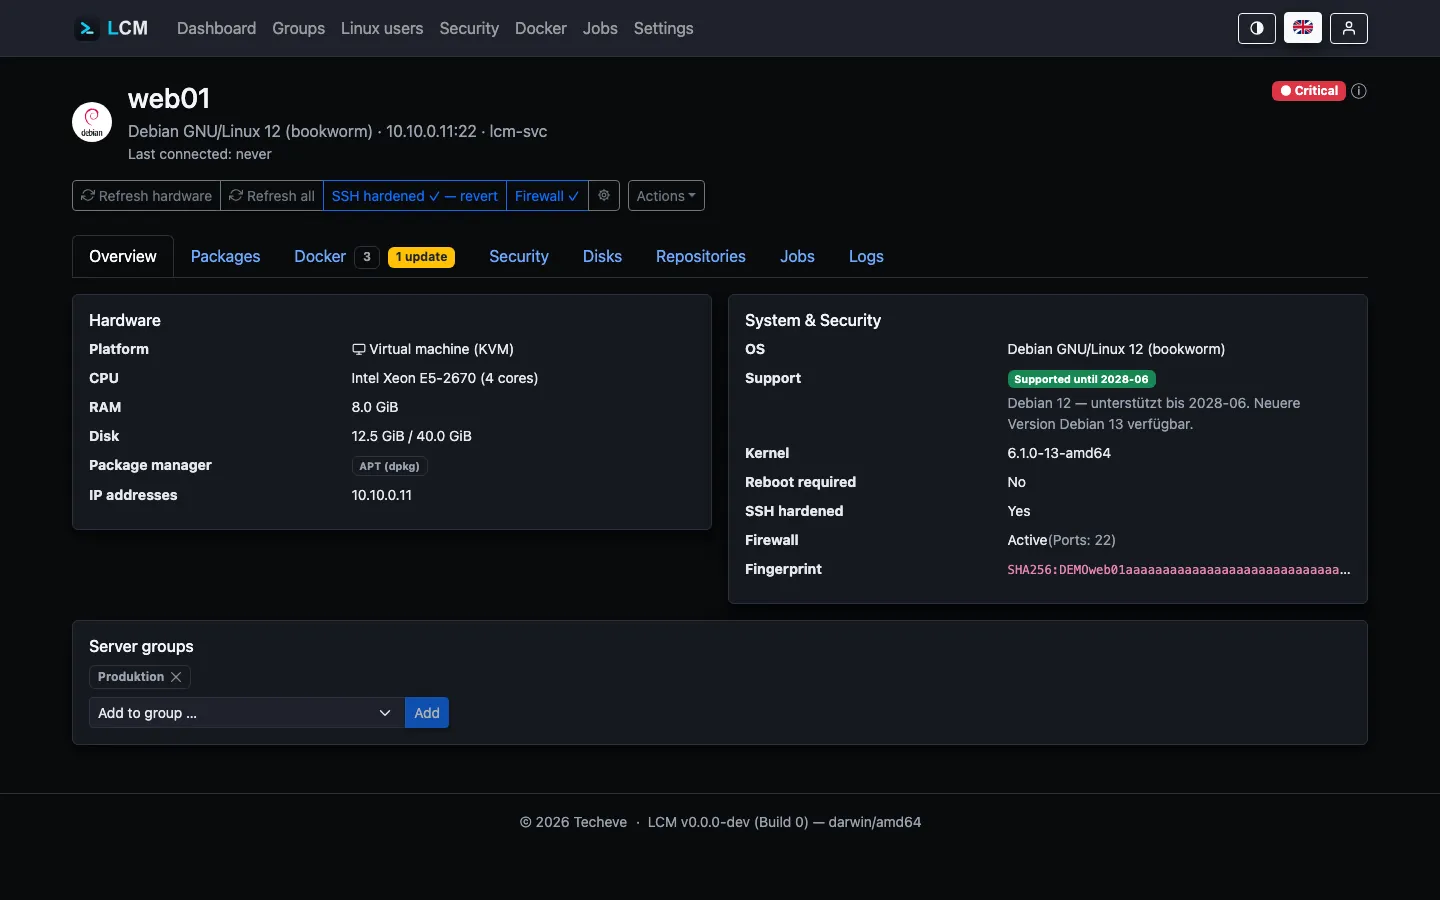
Task: Click the info icon beside Critical badge
Action: (x=1359, y=91)
